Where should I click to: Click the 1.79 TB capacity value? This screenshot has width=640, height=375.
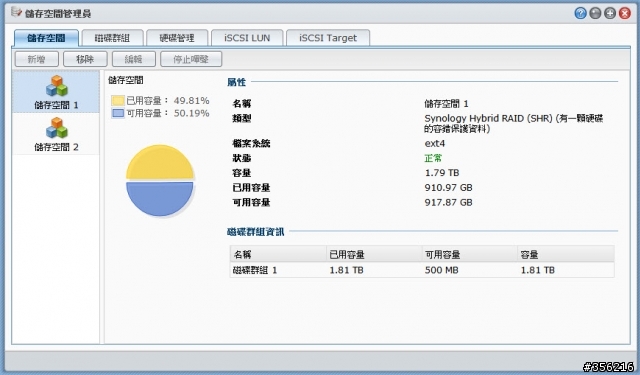coord(442,173)
